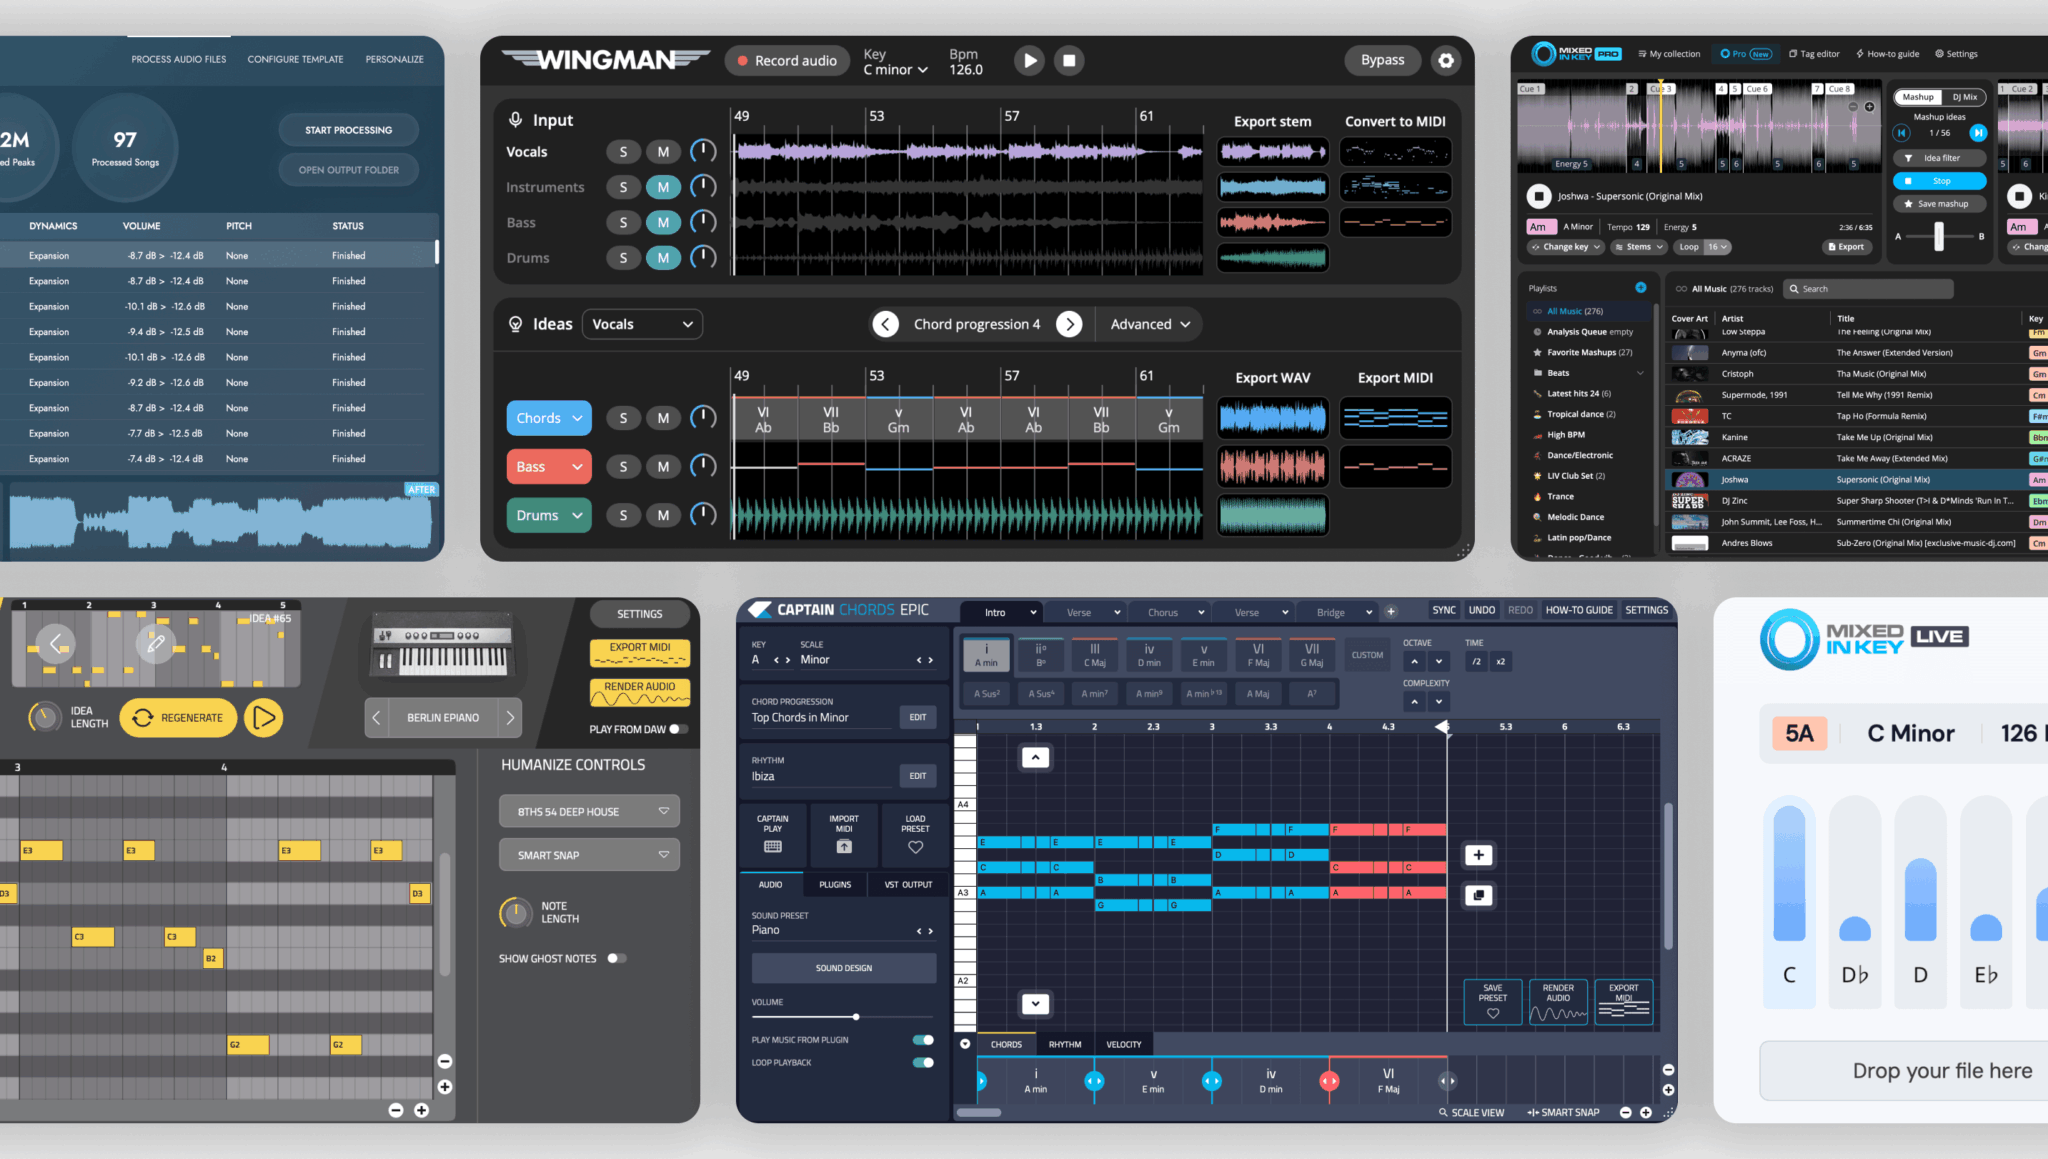Click Bypass button in Wingman

point(1382,60)
